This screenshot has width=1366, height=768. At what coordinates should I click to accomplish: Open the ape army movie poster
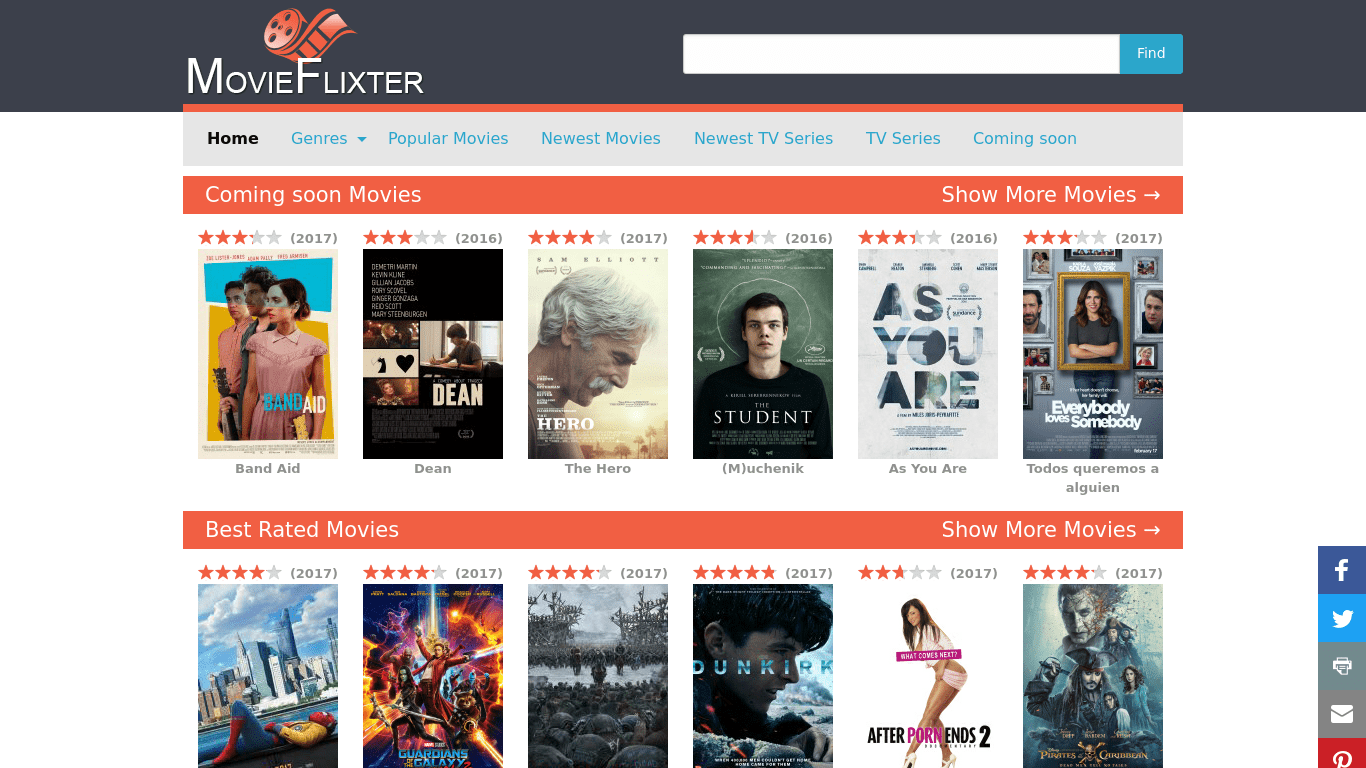click(x=598, y=676)
